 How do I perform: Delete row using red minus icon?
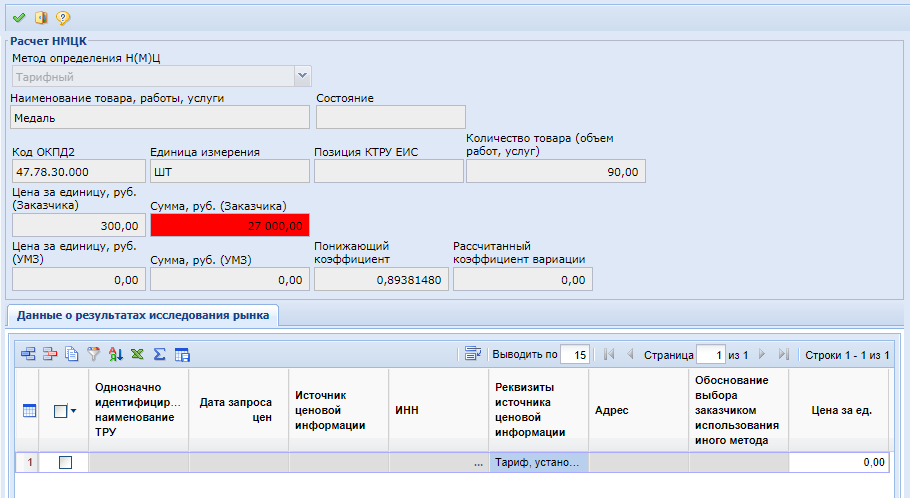pos(50,354)
